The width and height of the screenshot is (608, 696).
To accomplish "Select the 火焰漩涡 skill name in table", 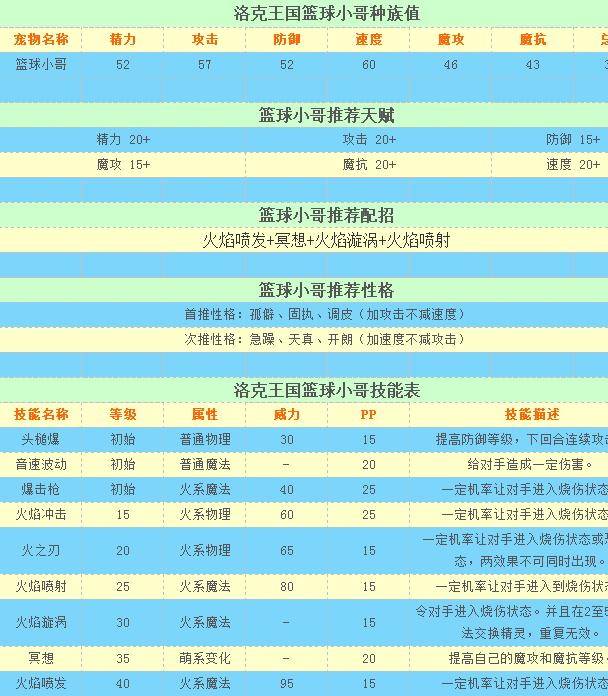I will pos(41,622).
